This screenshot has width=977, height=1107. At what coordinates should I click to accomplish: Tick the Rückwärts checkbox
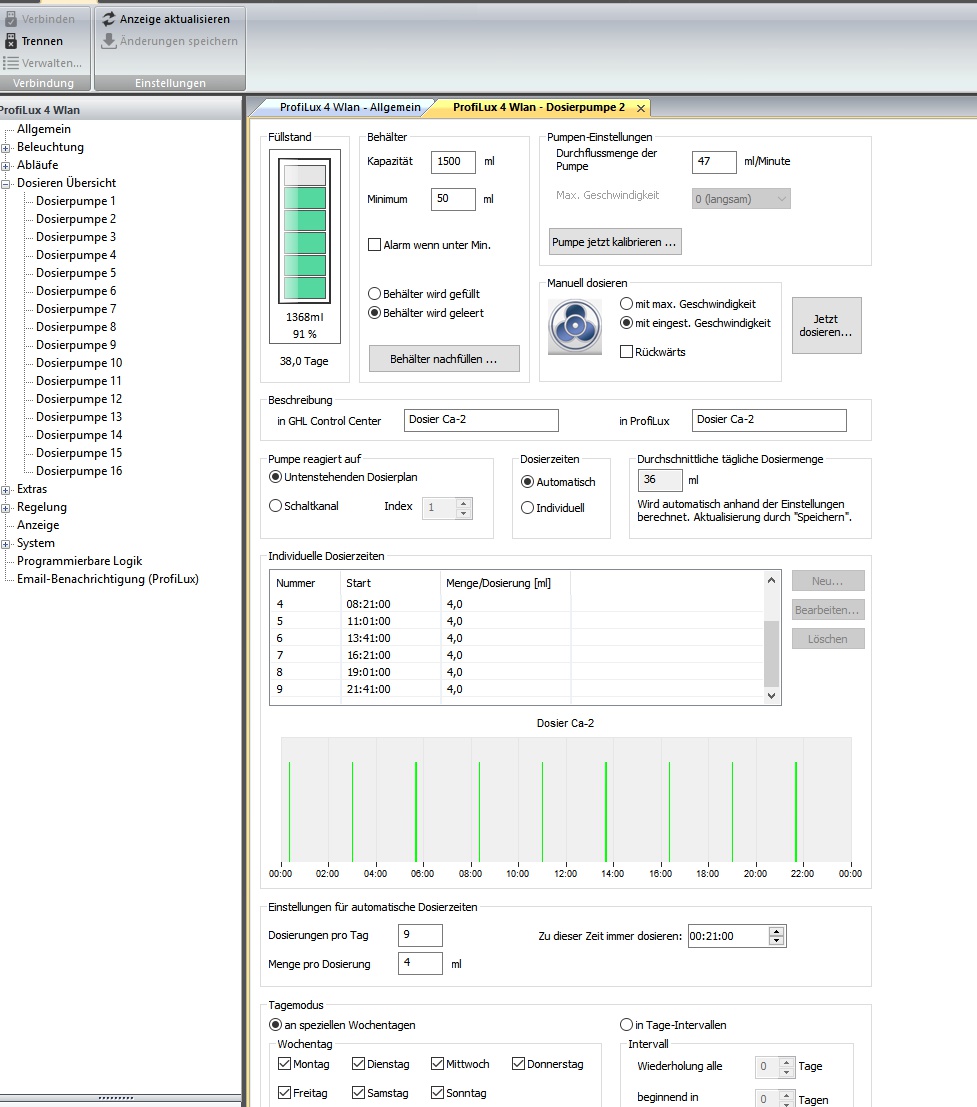(626, 352)
